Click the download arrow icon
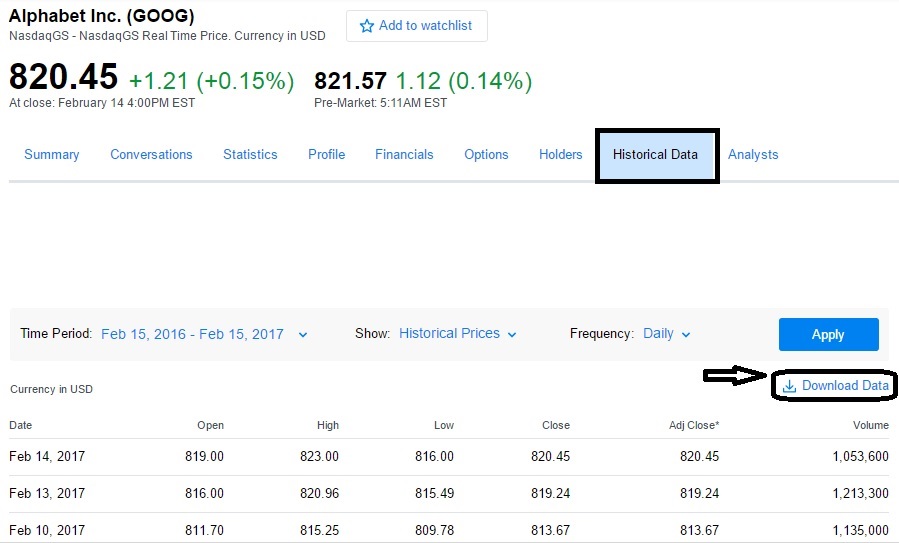 789,386
